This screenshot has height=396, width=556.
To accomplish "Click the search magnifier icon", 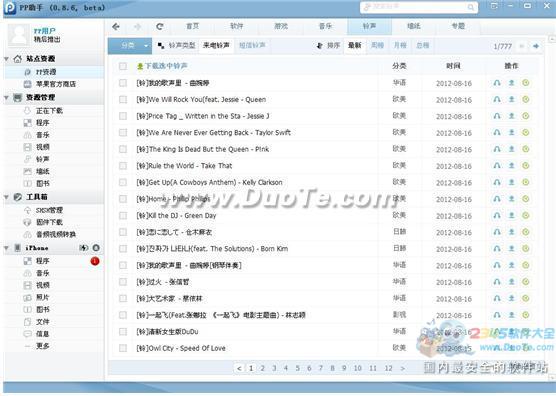I will (x=471, y=7).
